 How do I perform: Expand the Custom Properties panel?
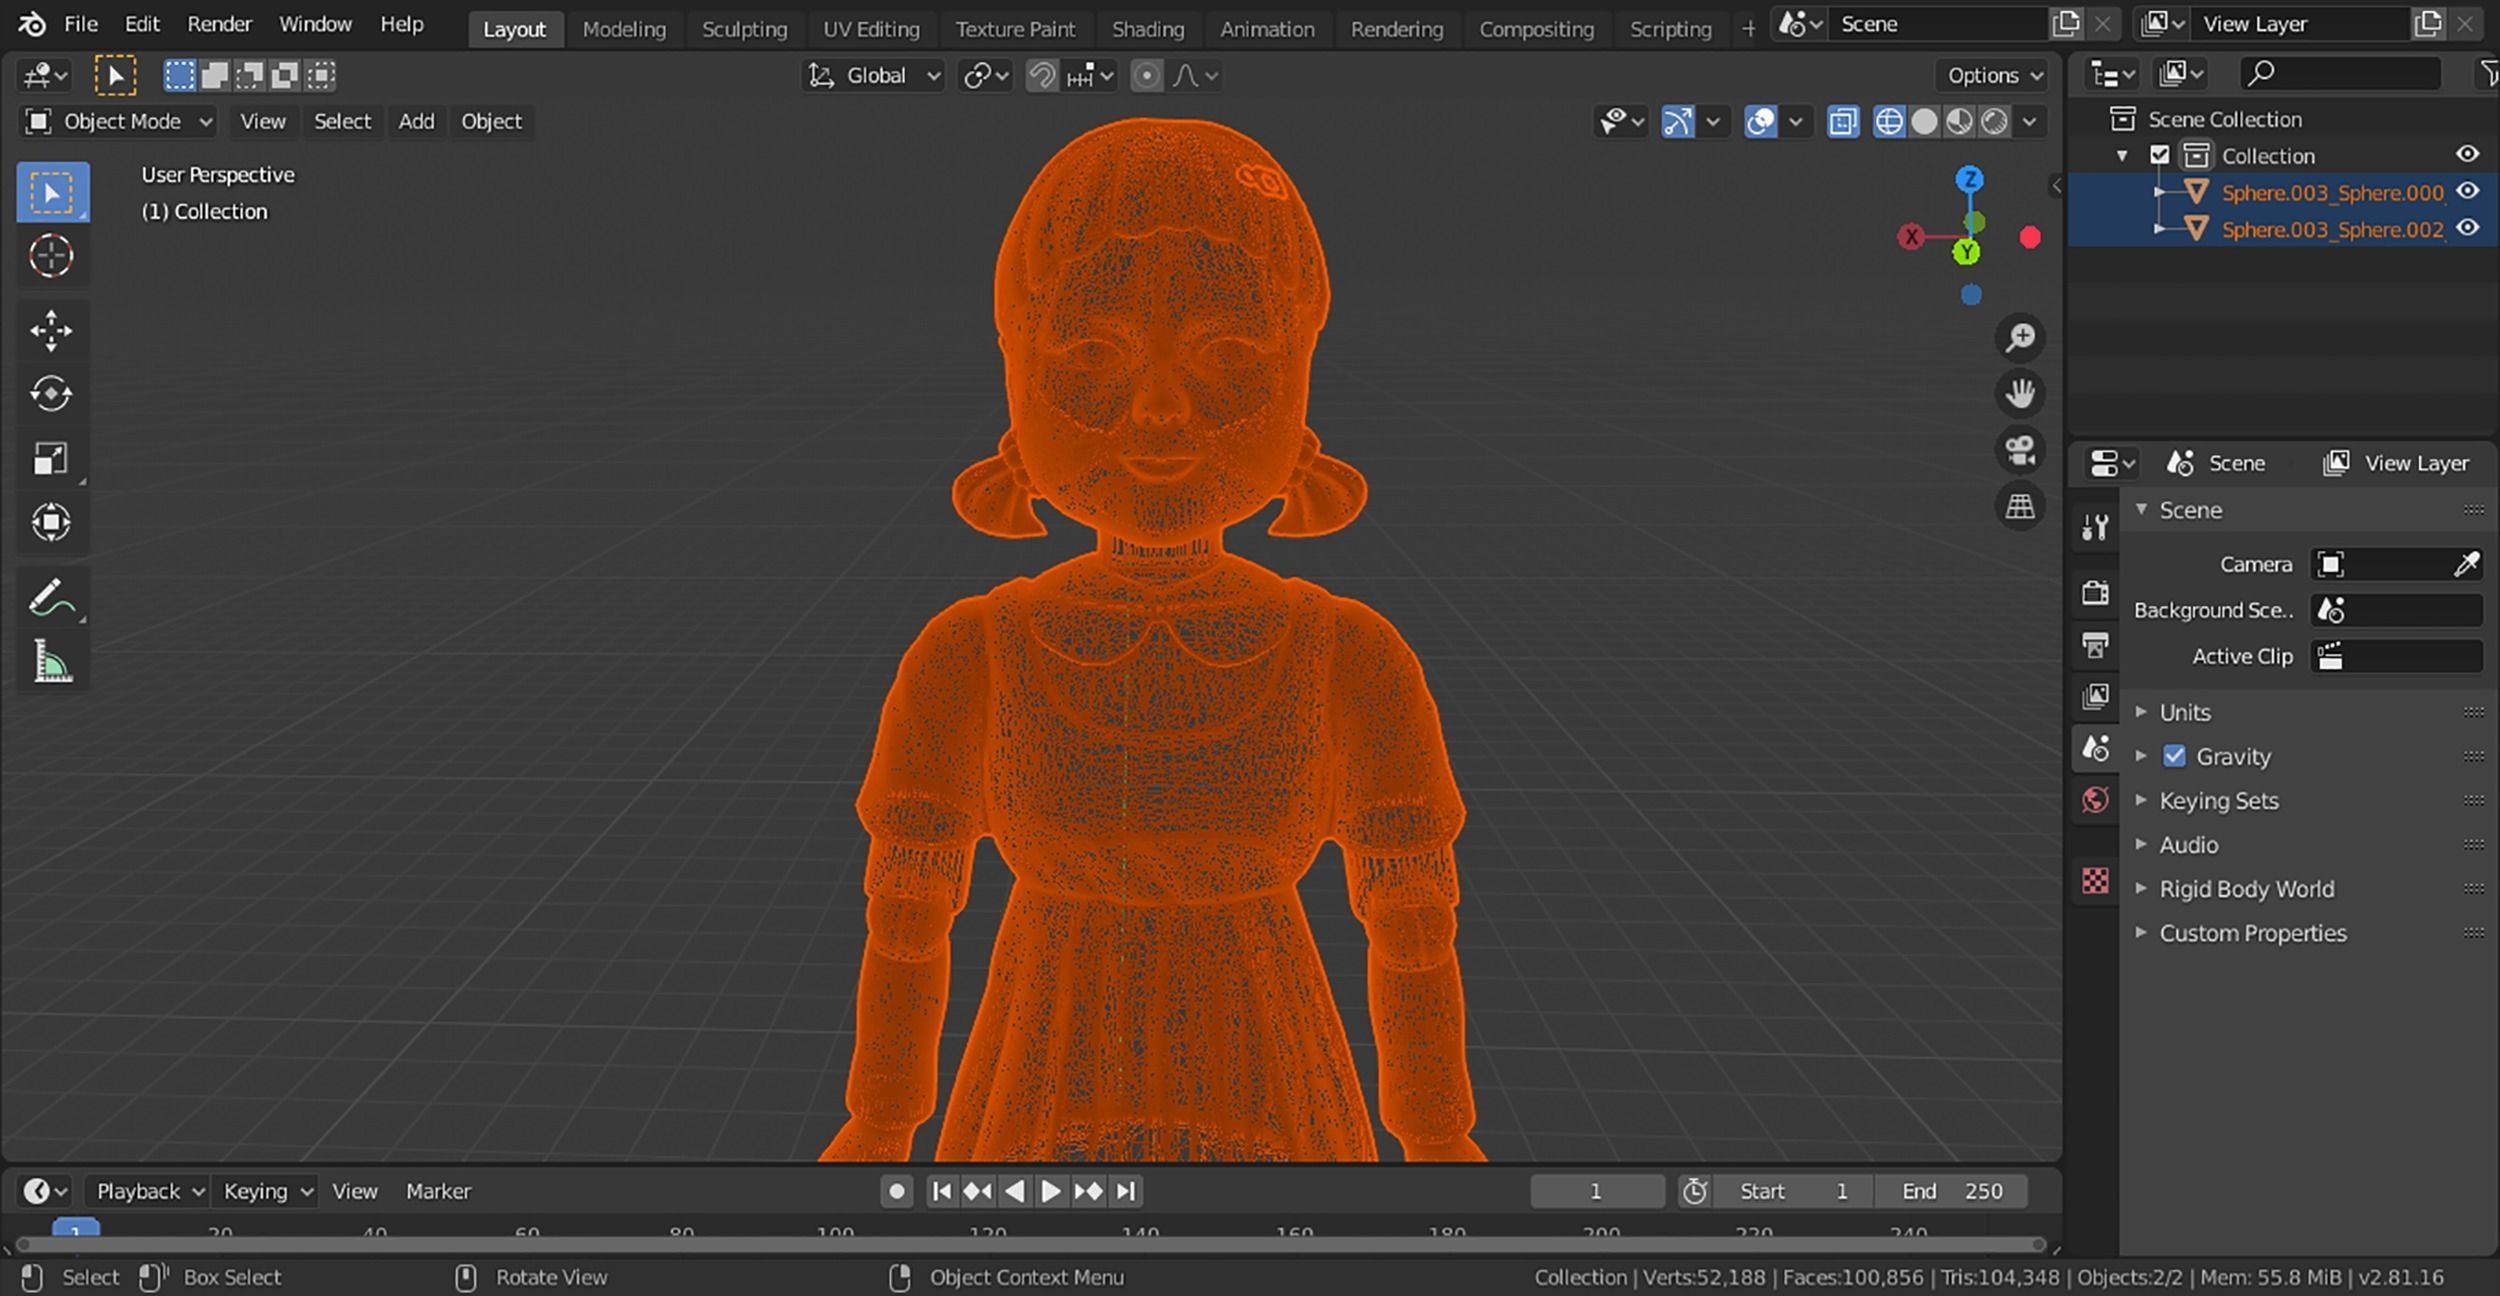click(2252, 932)
